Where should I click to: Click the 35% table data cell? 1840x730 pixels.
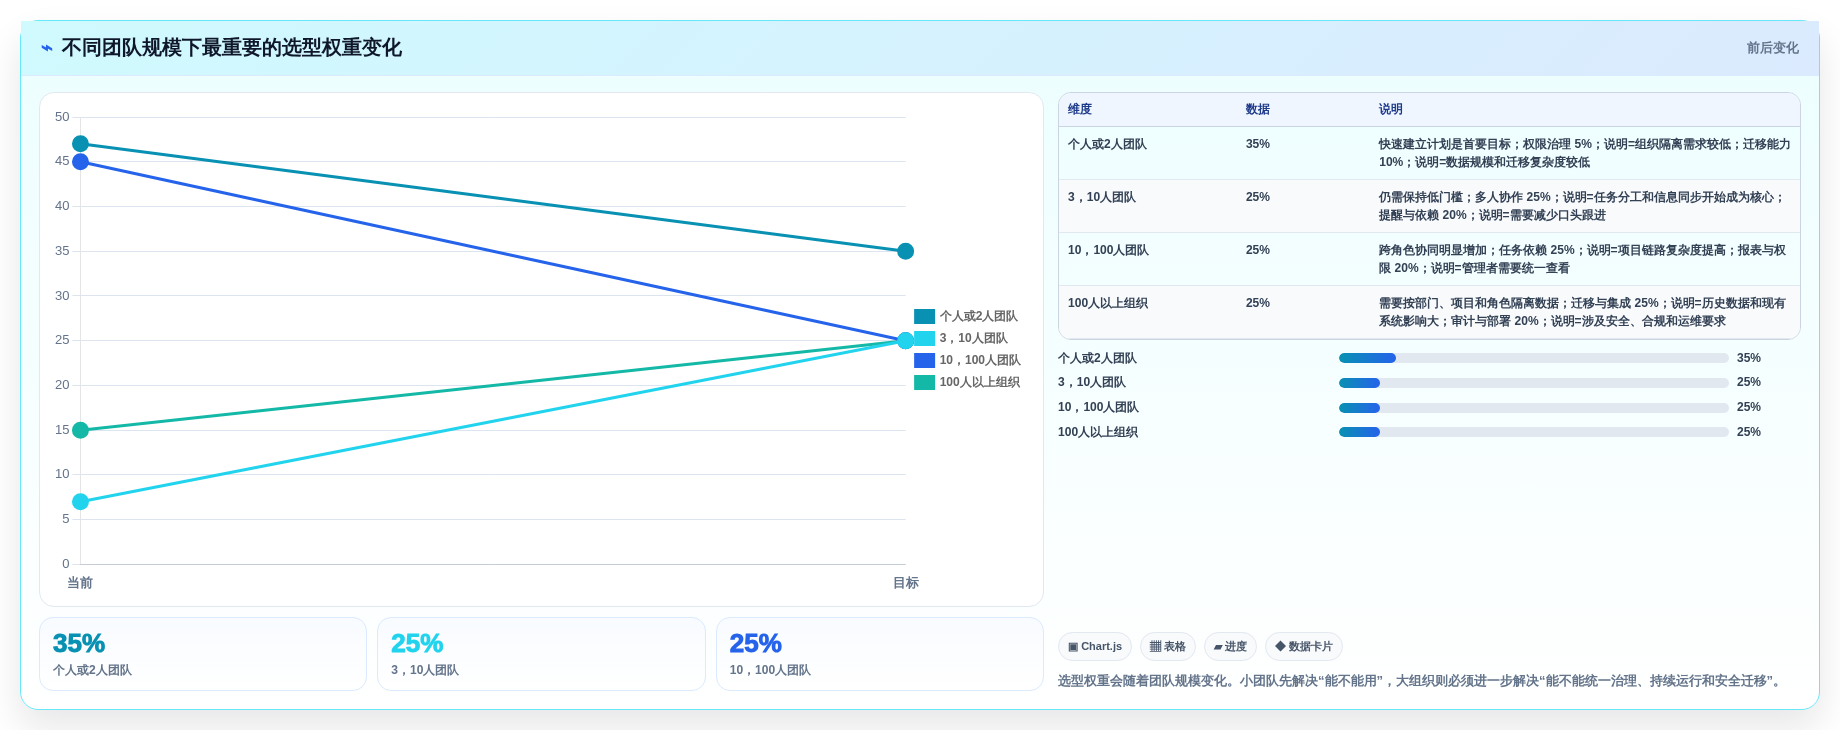[1258, 144]
